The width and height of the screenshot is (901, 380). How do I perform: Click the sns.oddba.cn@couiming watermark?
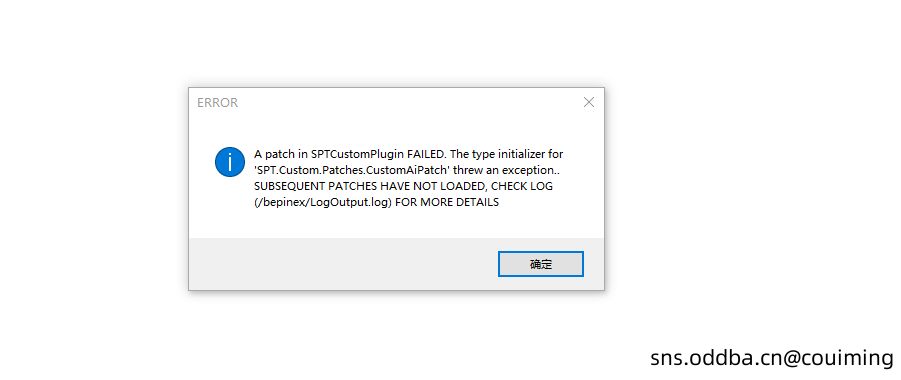click(772, 358)
